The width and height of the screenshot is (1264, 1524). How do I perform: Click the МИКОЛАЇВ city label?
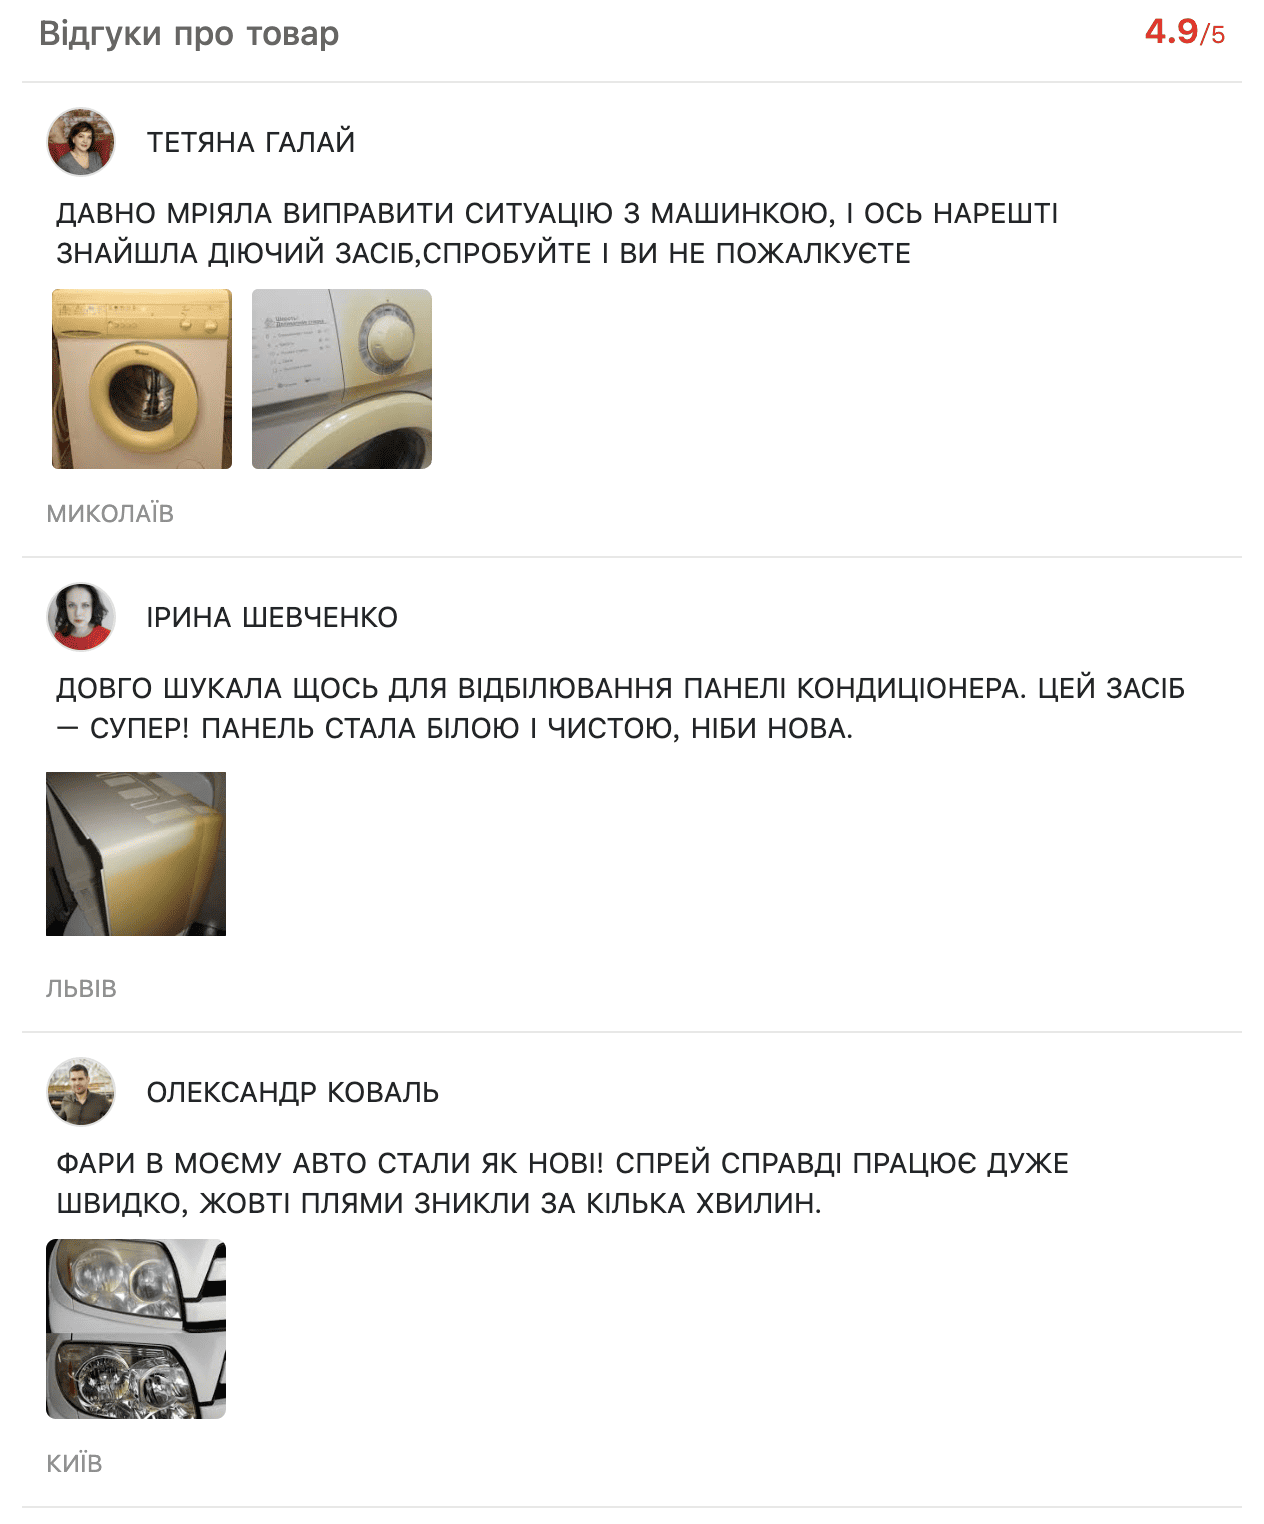pyautogui.click(x=110, y=513)
